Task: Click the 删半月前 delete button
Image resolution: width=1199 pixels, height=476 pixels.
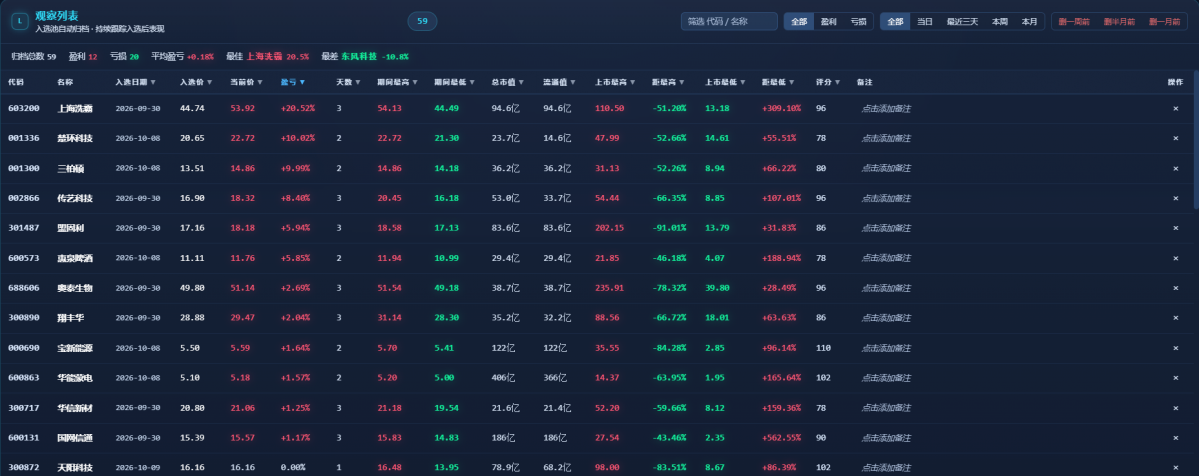Action: [x=1119, y=21]
